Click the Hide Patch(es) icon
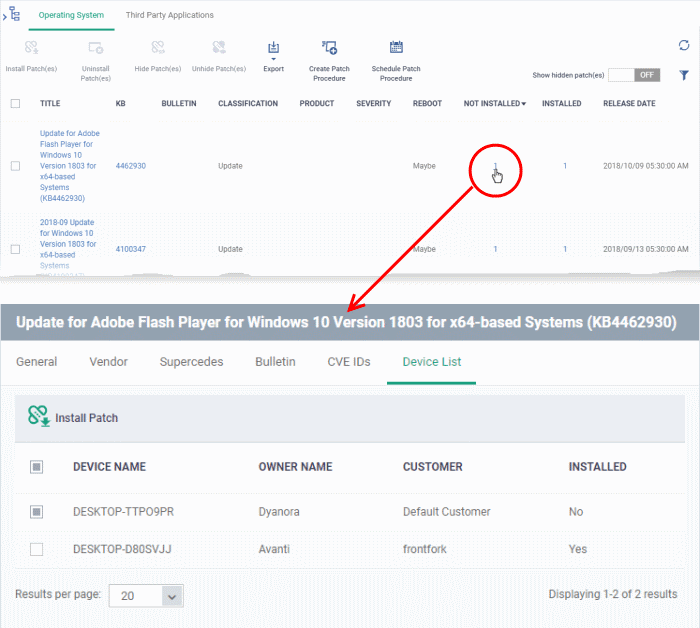The image size is (700, 628). pos(158,47)
